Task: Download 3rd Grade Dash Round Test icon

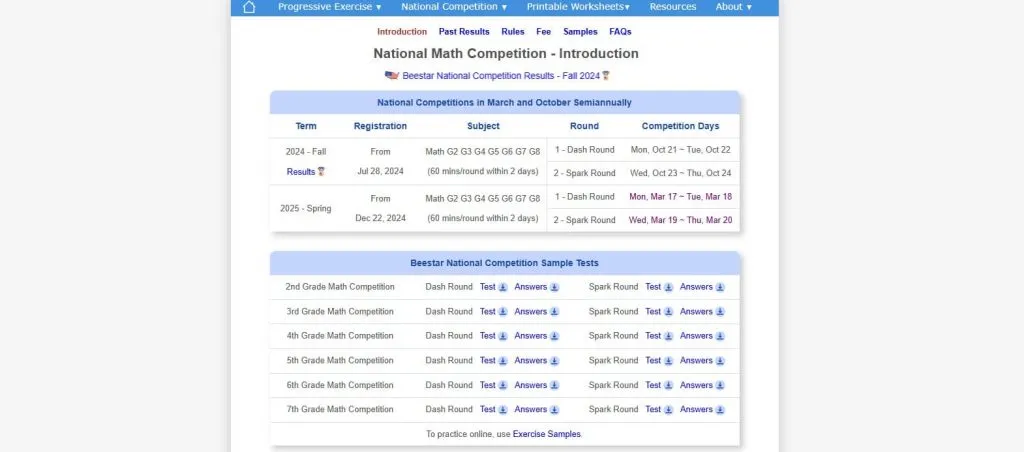Action: 503,312
